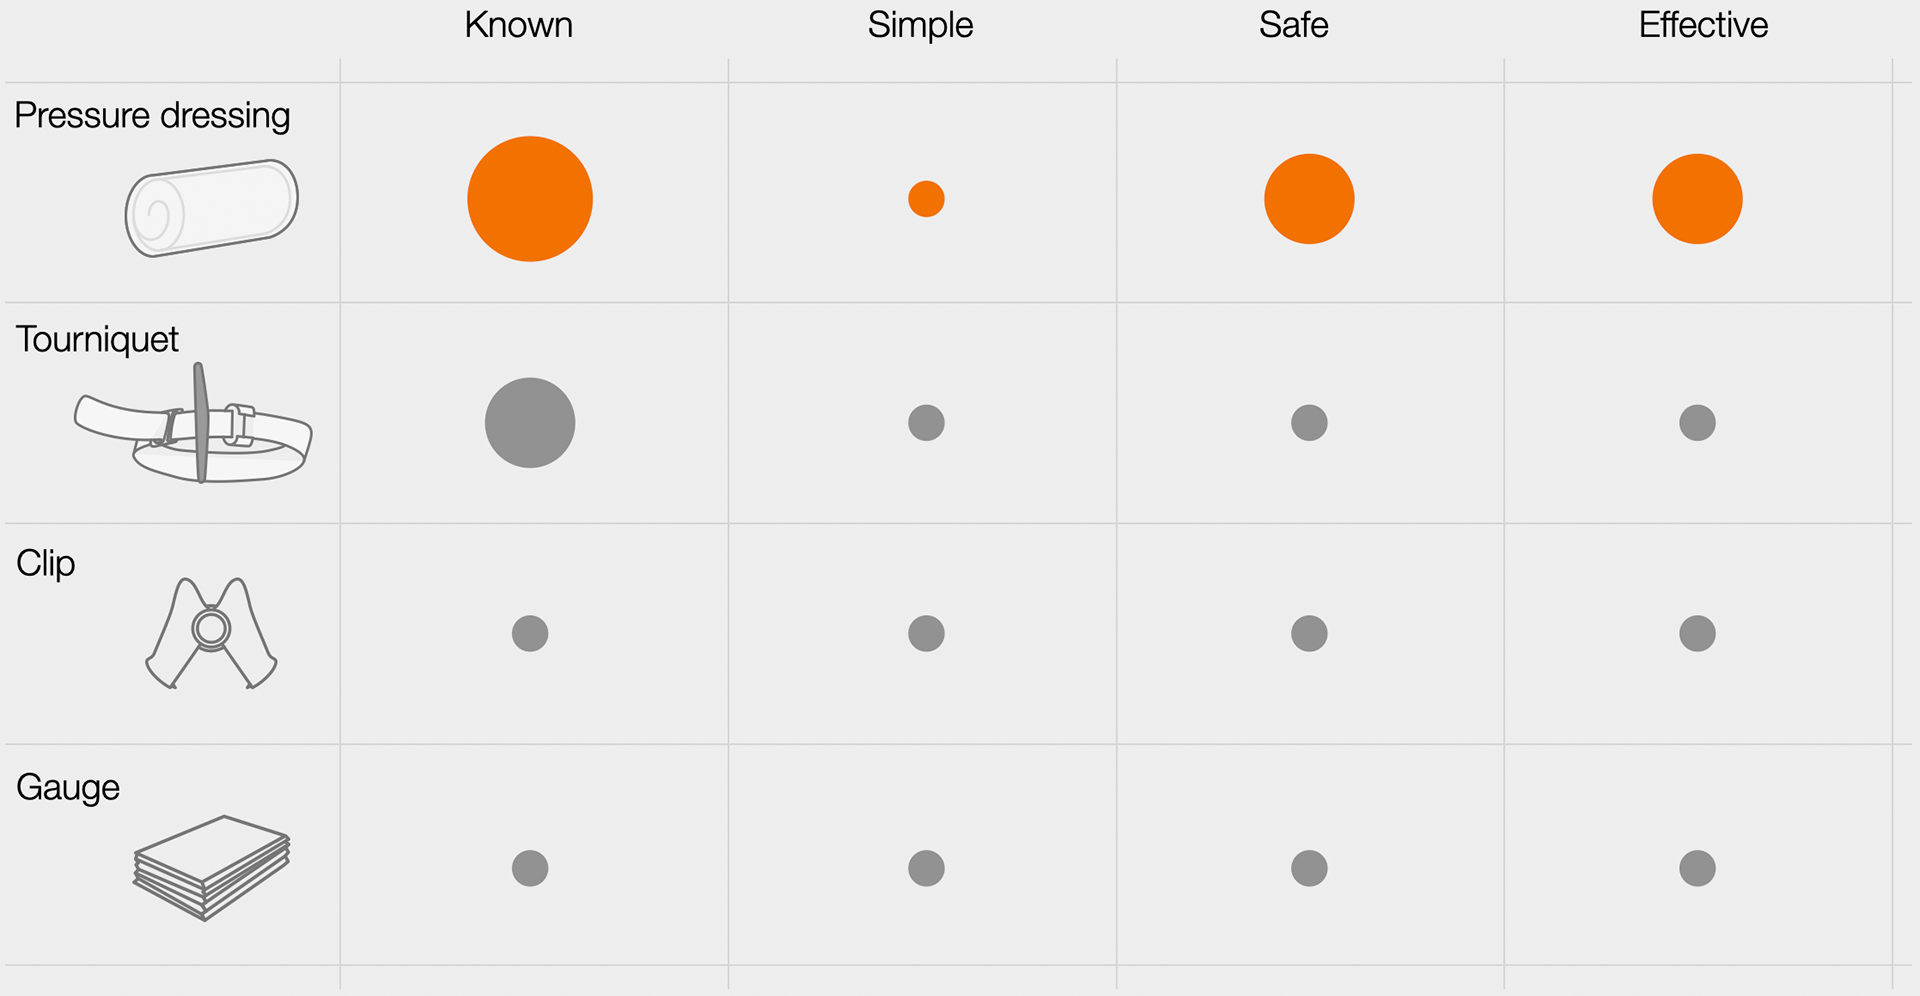This screenshot has width=1920, height=996.
Task: Click the orange Safe dot for Pressure dressing
Action: [1309, 199]
